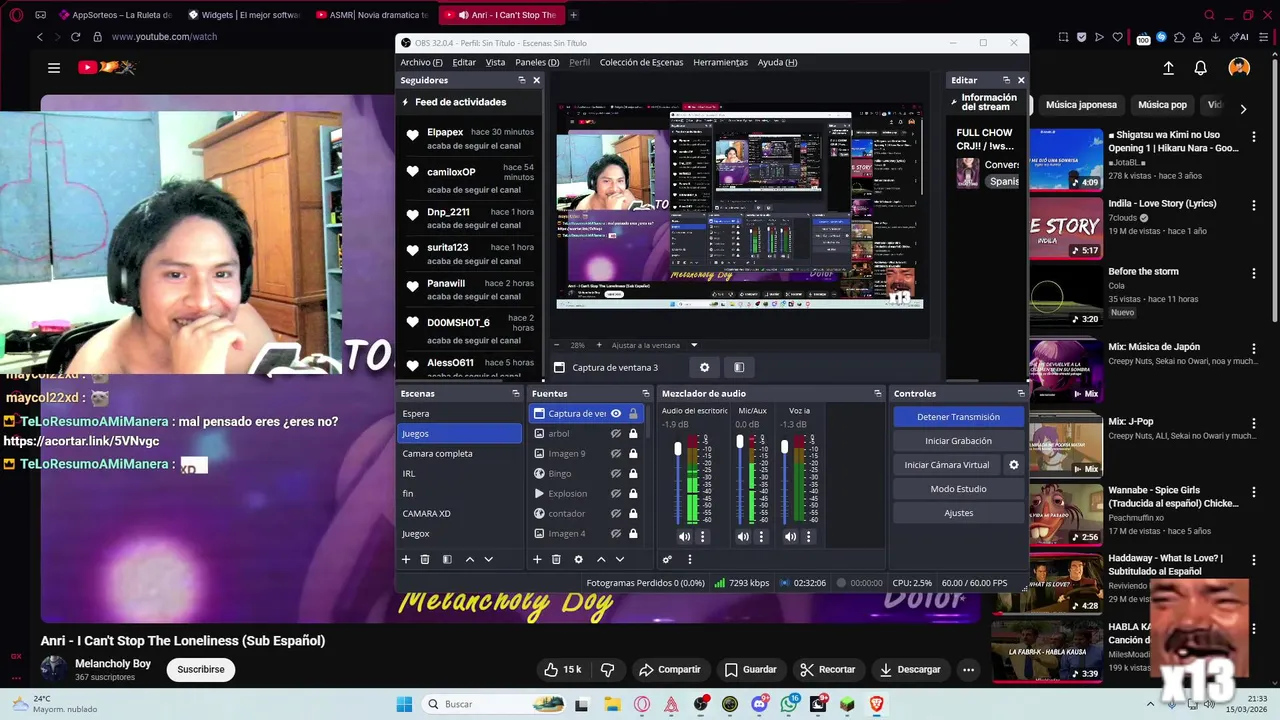1280x720 pixels.
Task: Open YouTube notifications bell icon
Action: tap(1200, 68)
